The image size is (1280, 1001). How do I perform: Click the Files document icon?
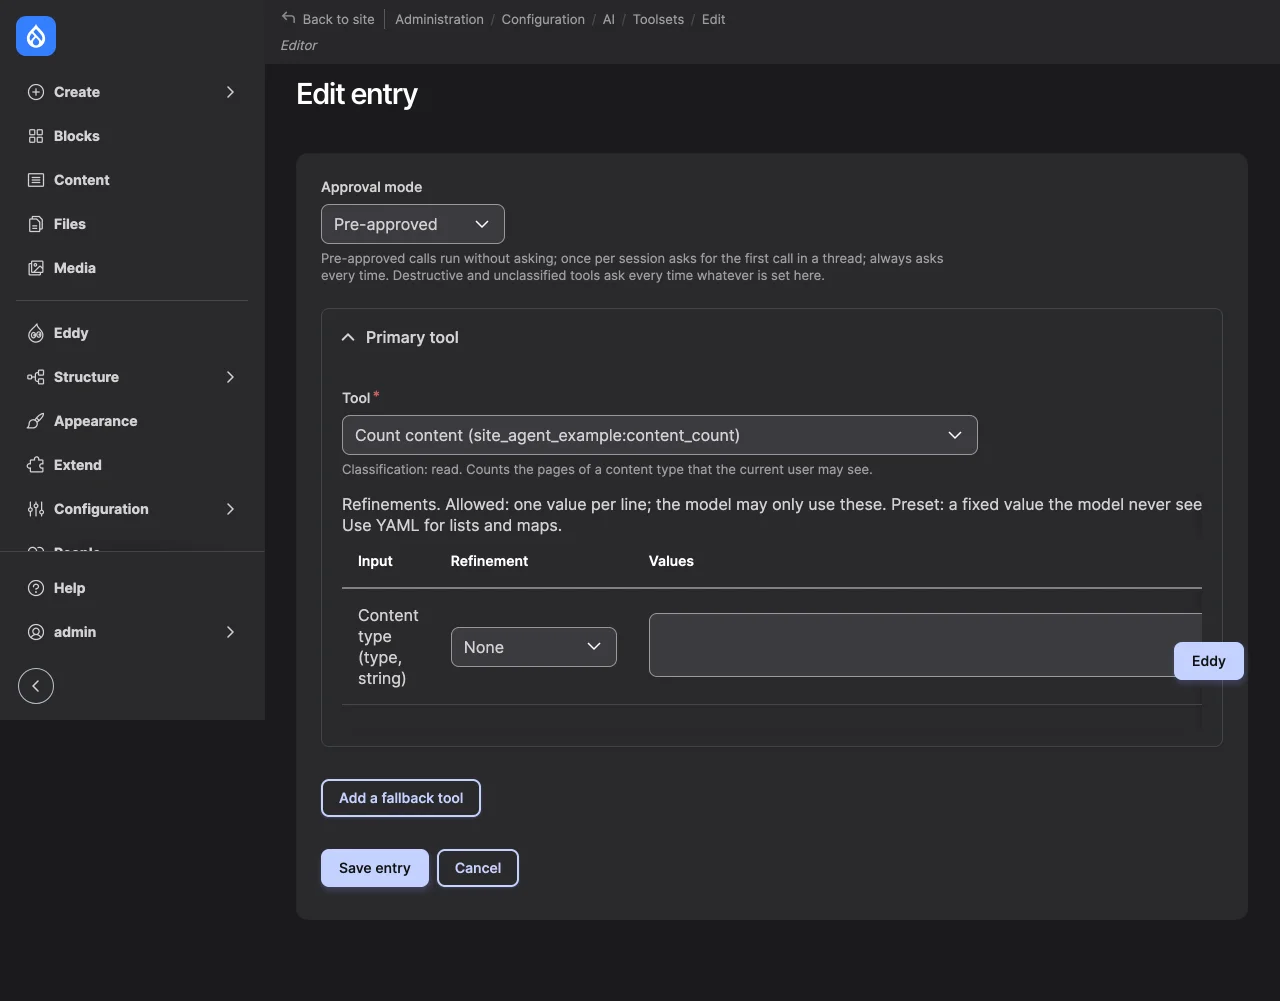click(x=36, y=224)
